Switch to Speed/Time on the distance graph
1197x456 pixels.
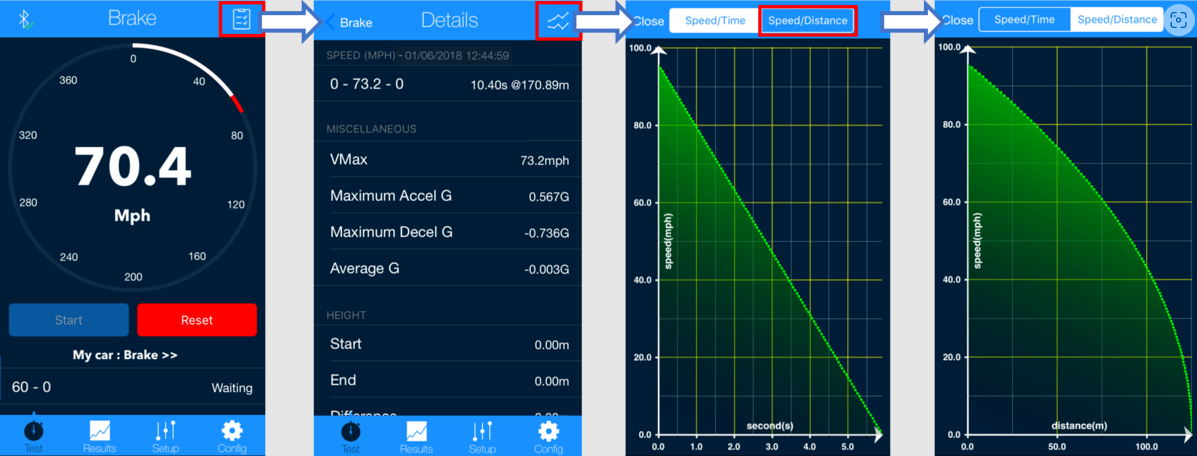tap(1024, 20)
